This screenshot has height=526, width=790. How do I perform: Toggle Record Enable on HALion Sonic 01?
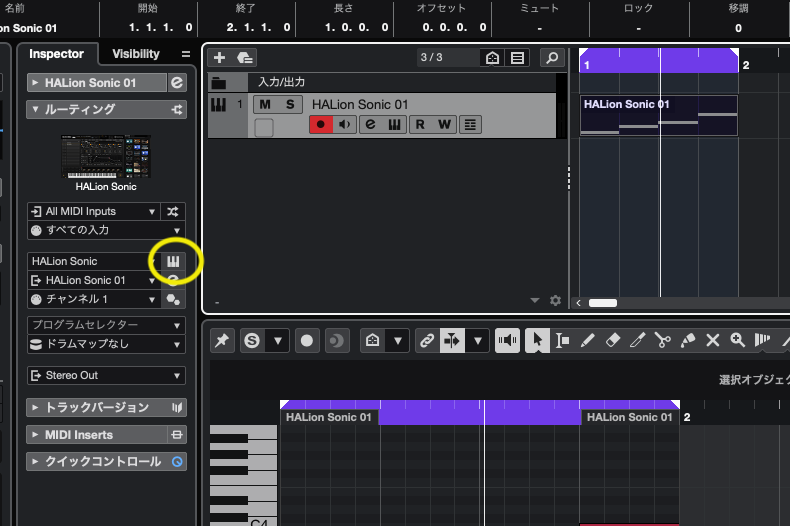[x=321, y=124]
